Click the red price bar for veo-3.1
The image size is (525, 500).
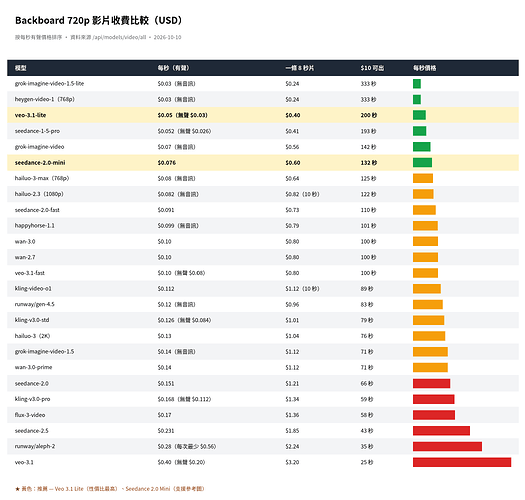coord(462,462)
